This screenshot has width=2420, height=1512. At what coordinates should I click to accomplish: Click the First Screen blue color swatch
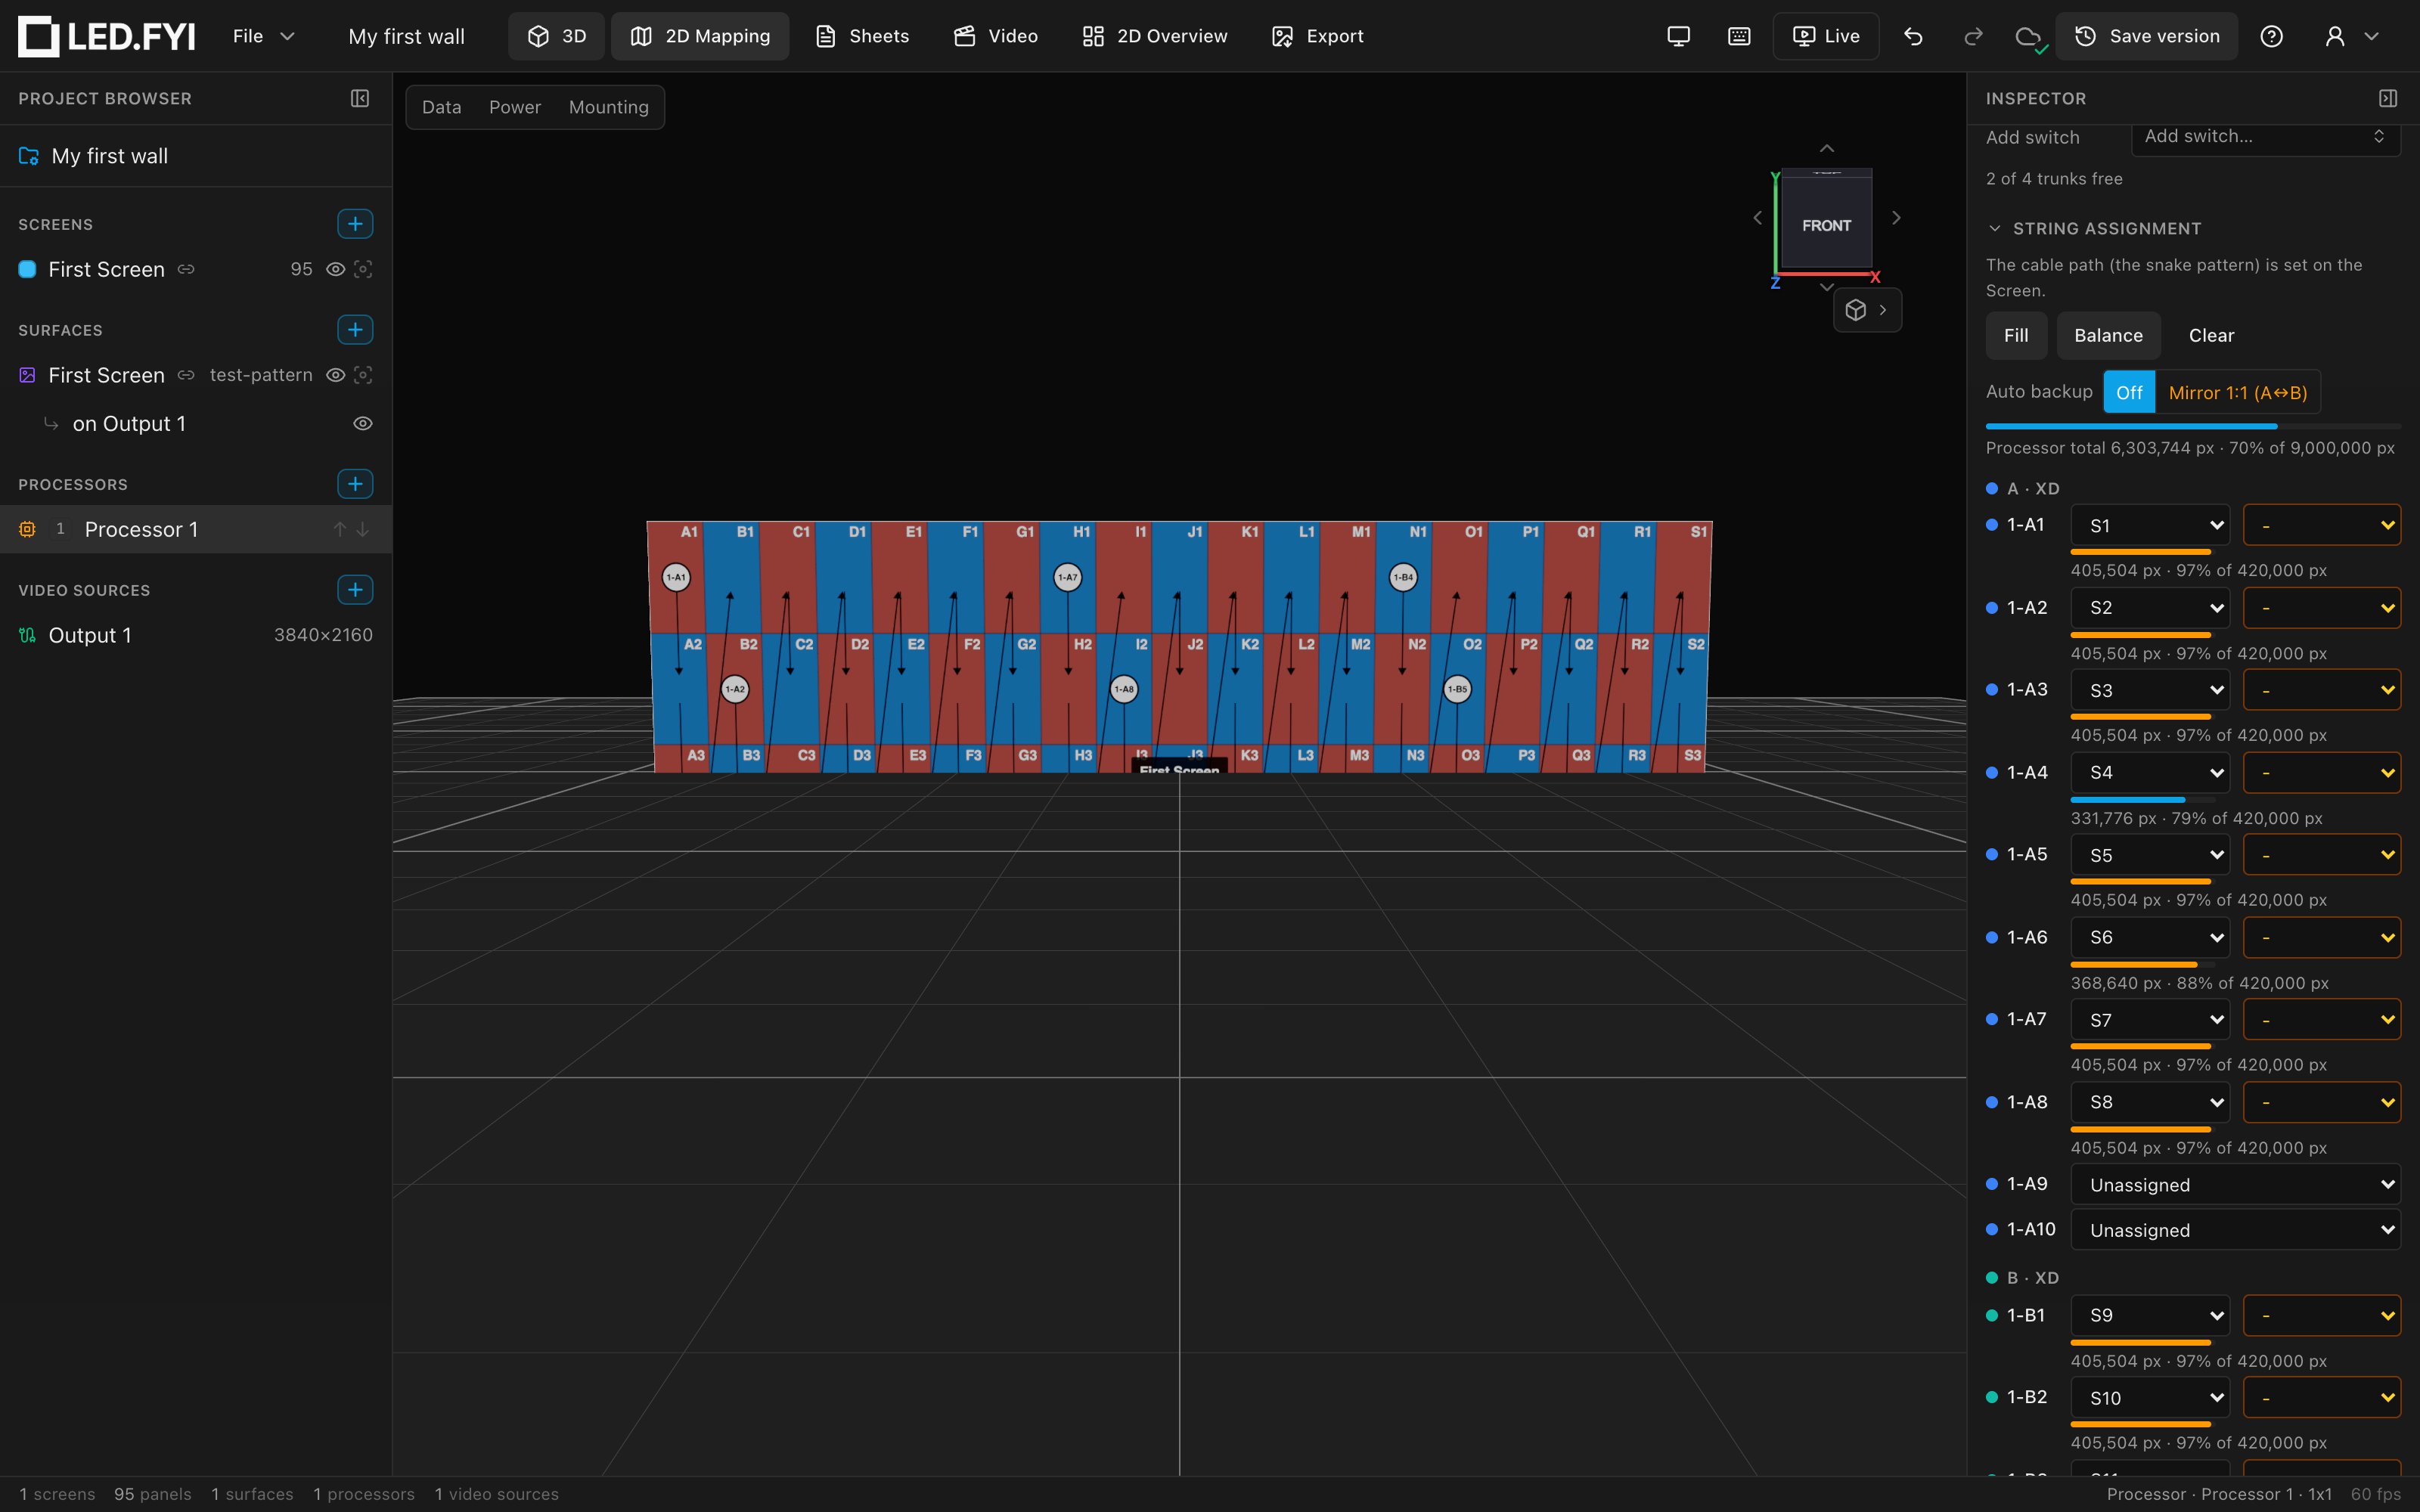[x=28, y=269]
